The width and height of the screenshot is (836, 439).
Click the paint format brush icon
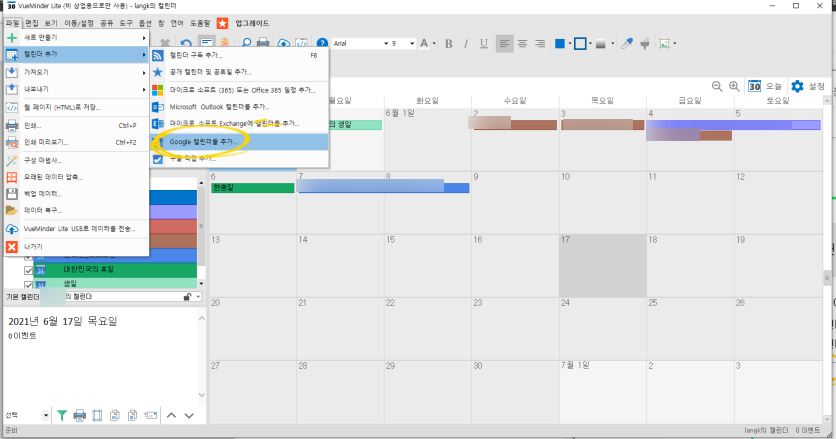pyautogui.click(x=645, y=44)
